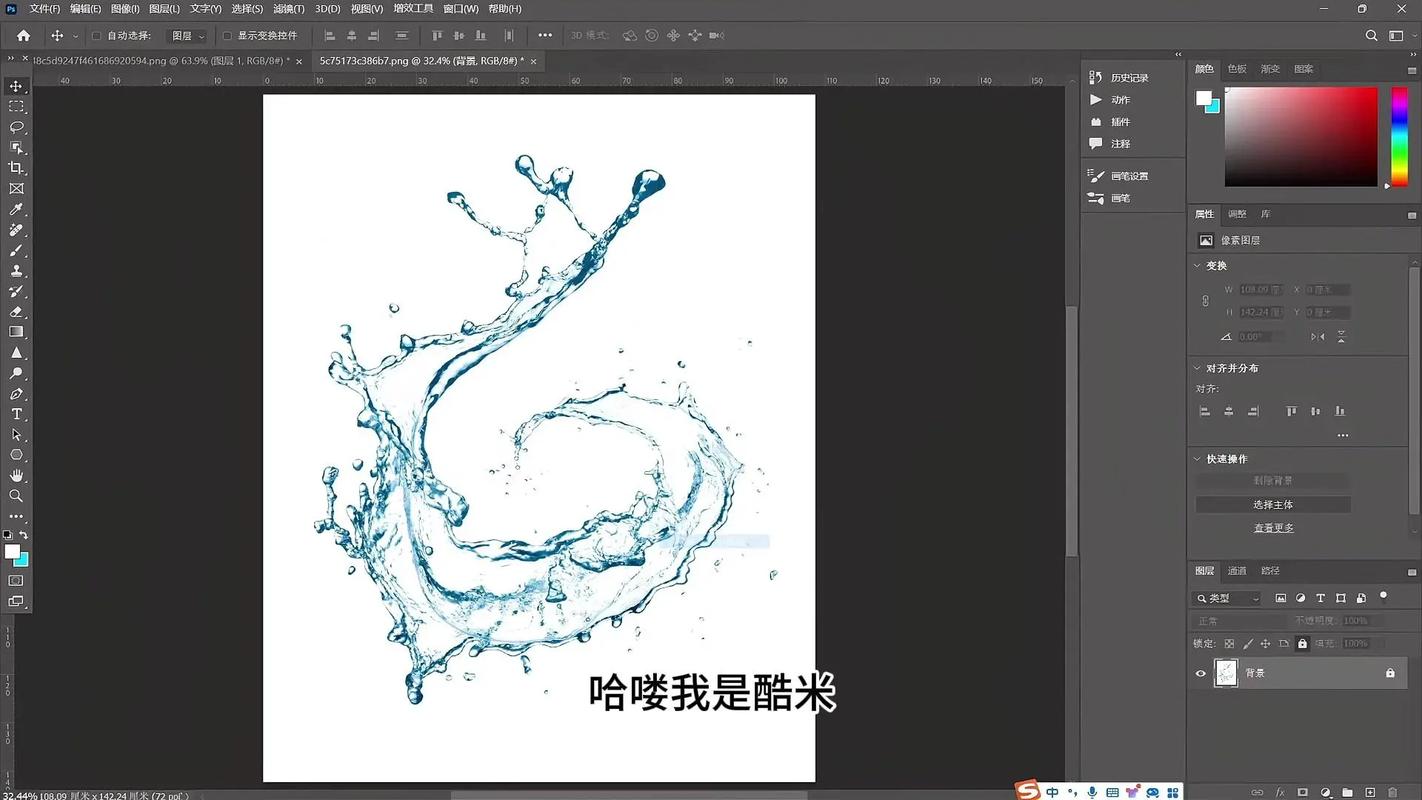Viewport: 1422px width, 800px height.
Task: Select the Crop tool
Action: tap(16, 168)
